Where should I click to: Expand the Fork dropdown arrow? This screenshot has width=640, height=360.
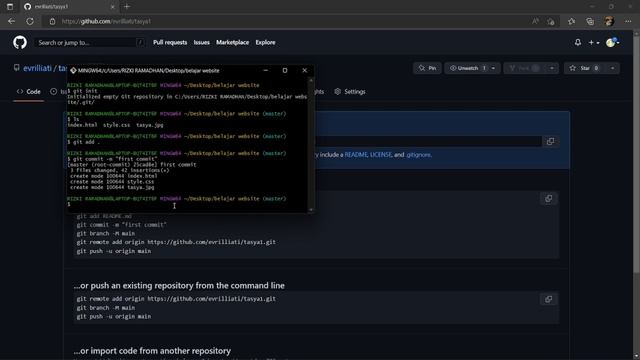(552, 68)
